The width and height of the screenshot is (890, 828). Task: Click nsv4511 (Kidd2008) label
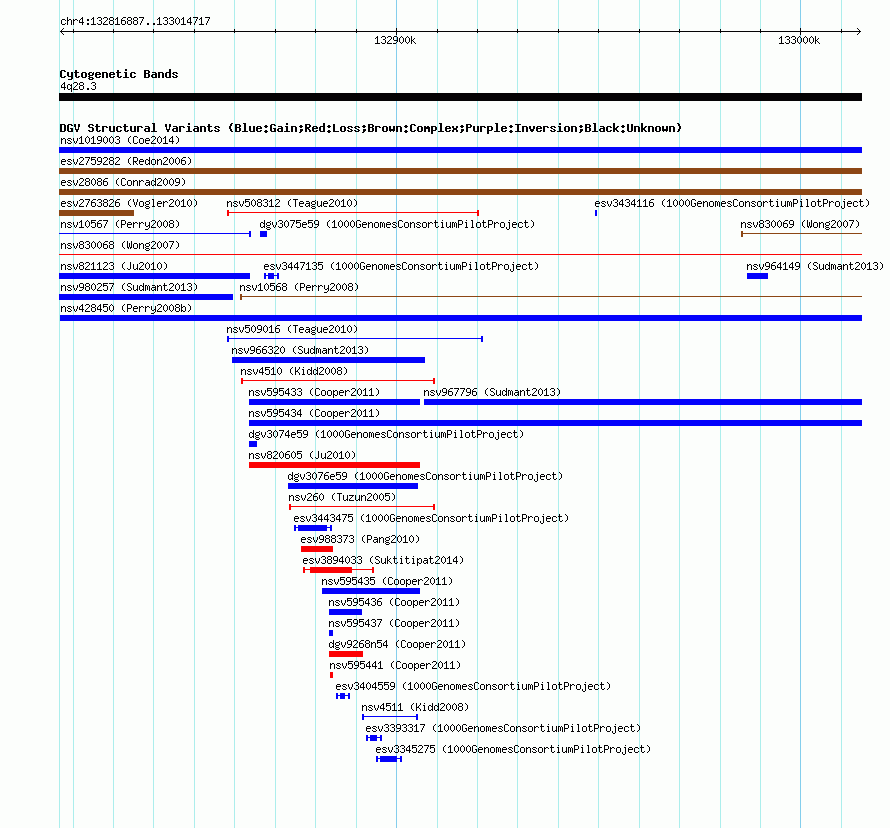click(x=415, y=707)
